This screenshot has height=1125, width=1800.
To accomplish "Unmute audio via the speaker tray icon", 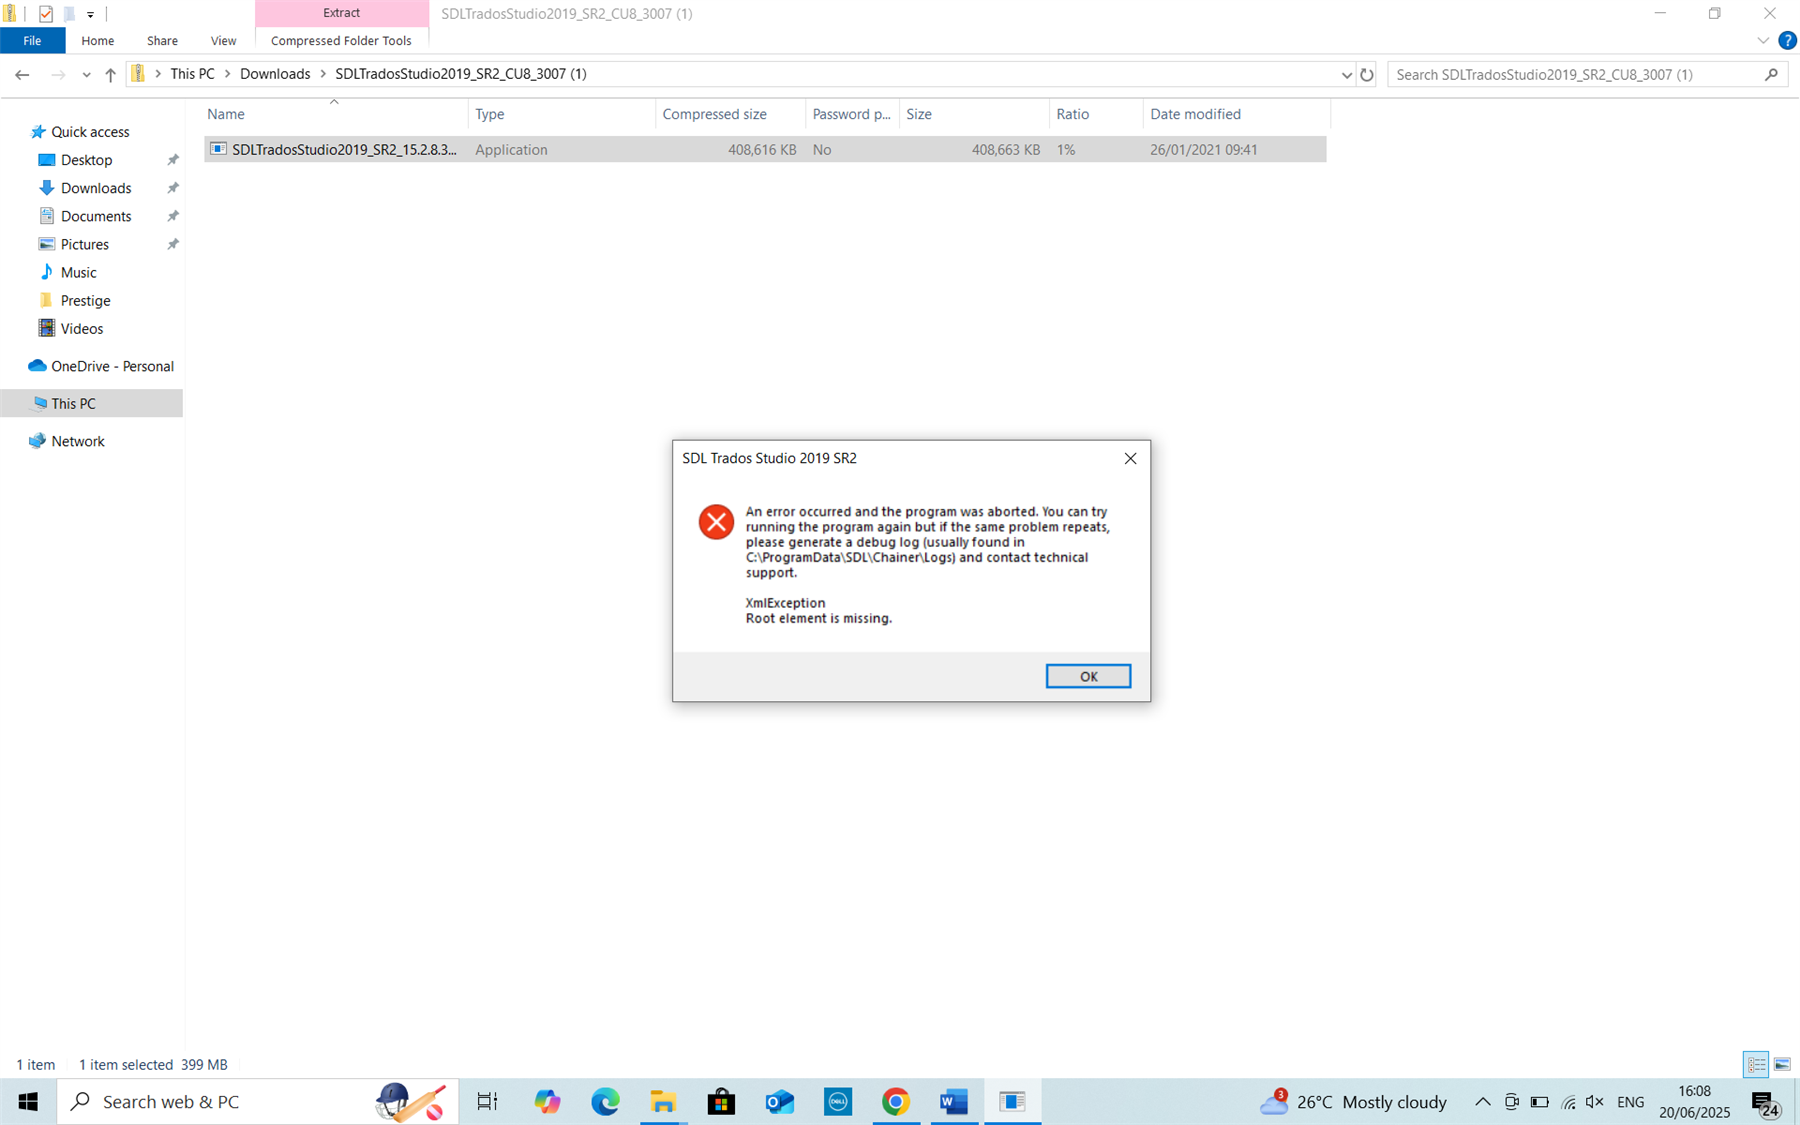I will 1593,1101.
